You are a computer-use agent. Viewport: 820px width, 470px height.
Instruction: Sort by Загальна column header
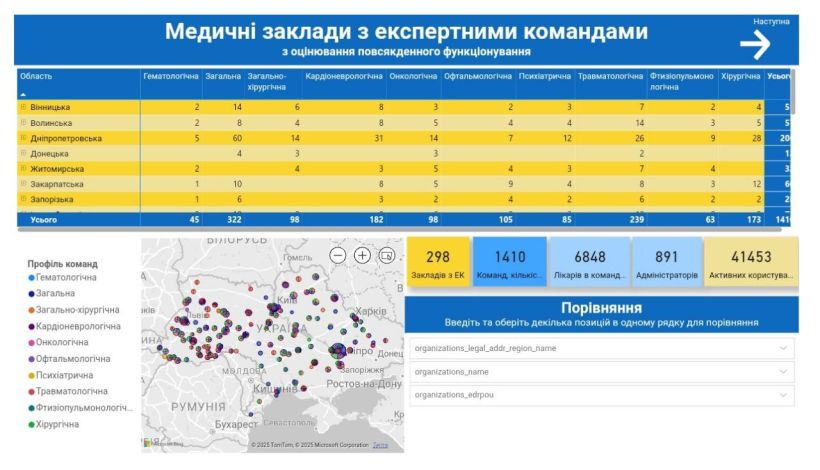[223, 76]
